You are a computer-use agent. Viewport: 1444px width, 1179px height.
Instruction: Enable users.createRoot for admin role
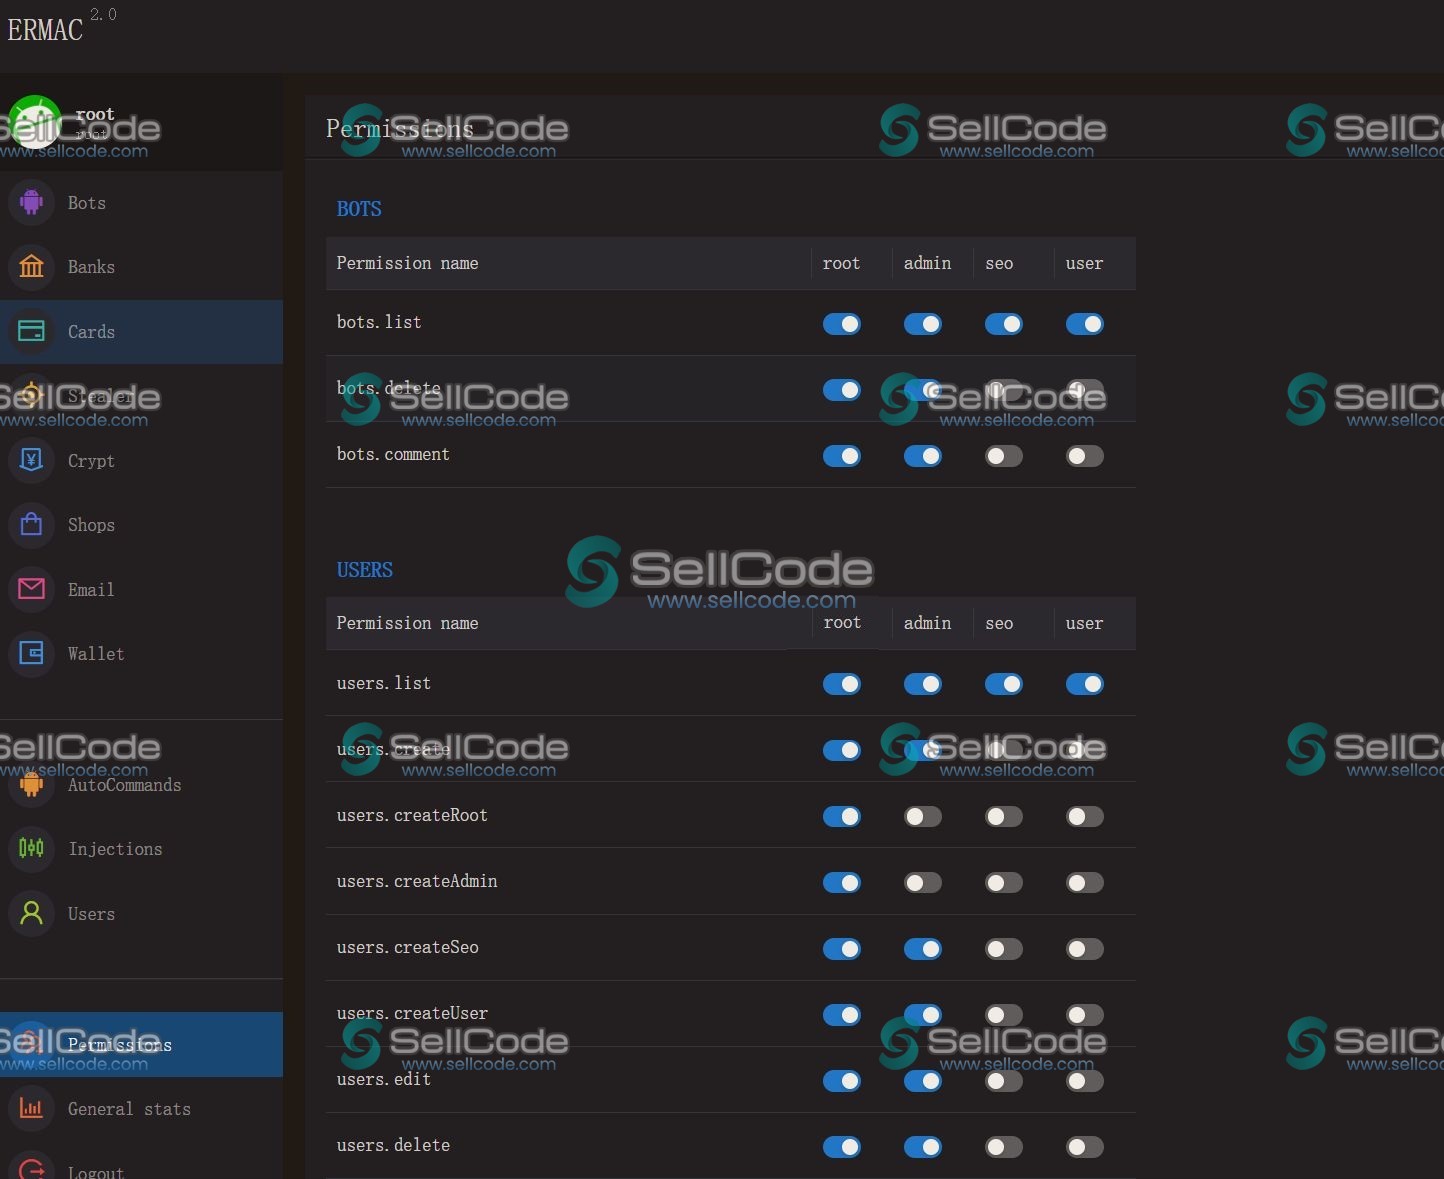coord(923,817)
